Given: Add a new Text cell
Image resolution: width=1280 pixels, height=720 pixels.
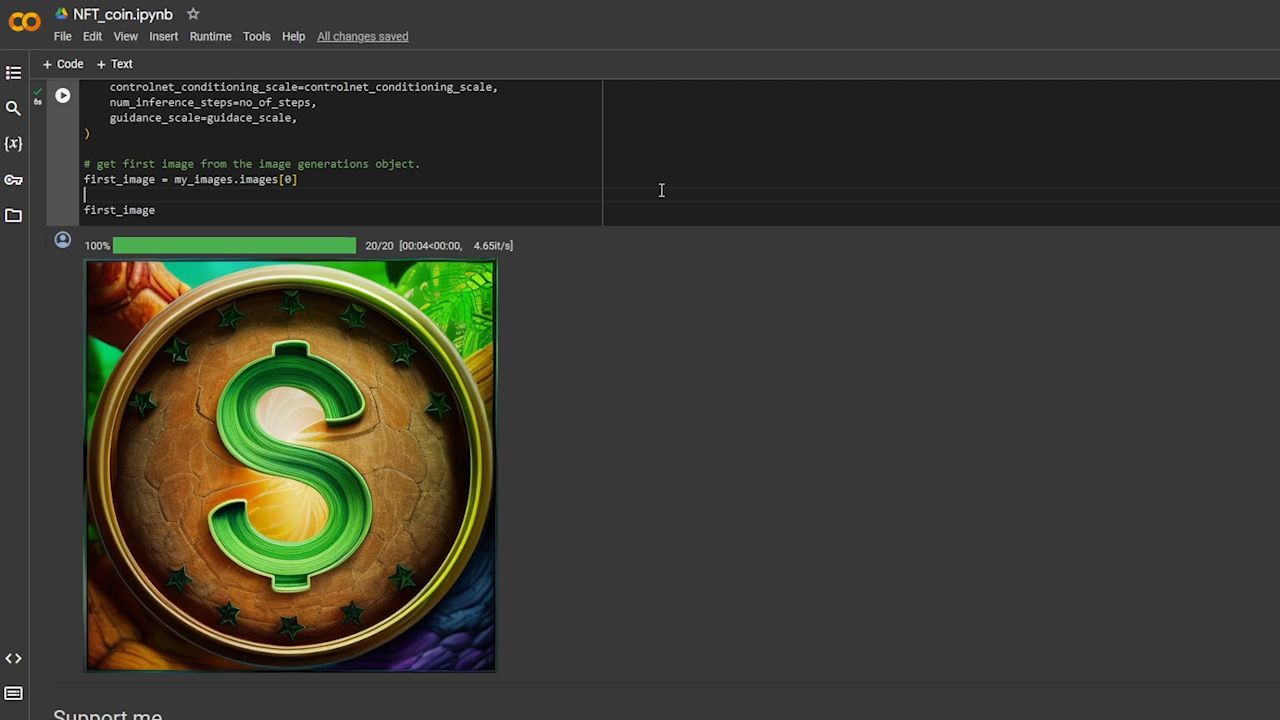Looking at the screenshot, I should point(115,64).
